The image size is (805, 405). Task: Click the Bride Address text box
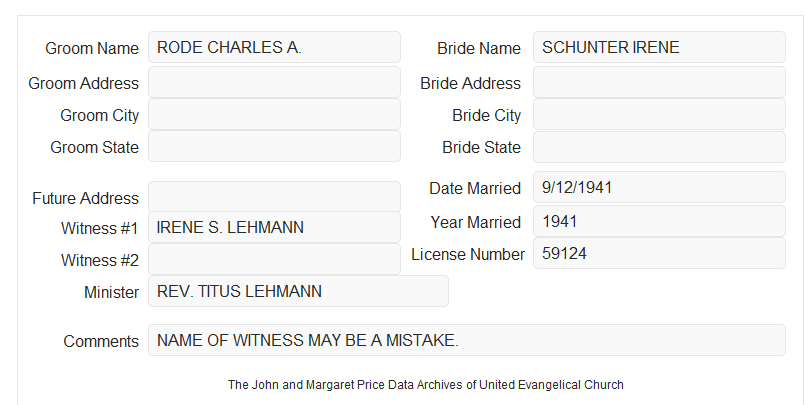(x=659, y=82)
